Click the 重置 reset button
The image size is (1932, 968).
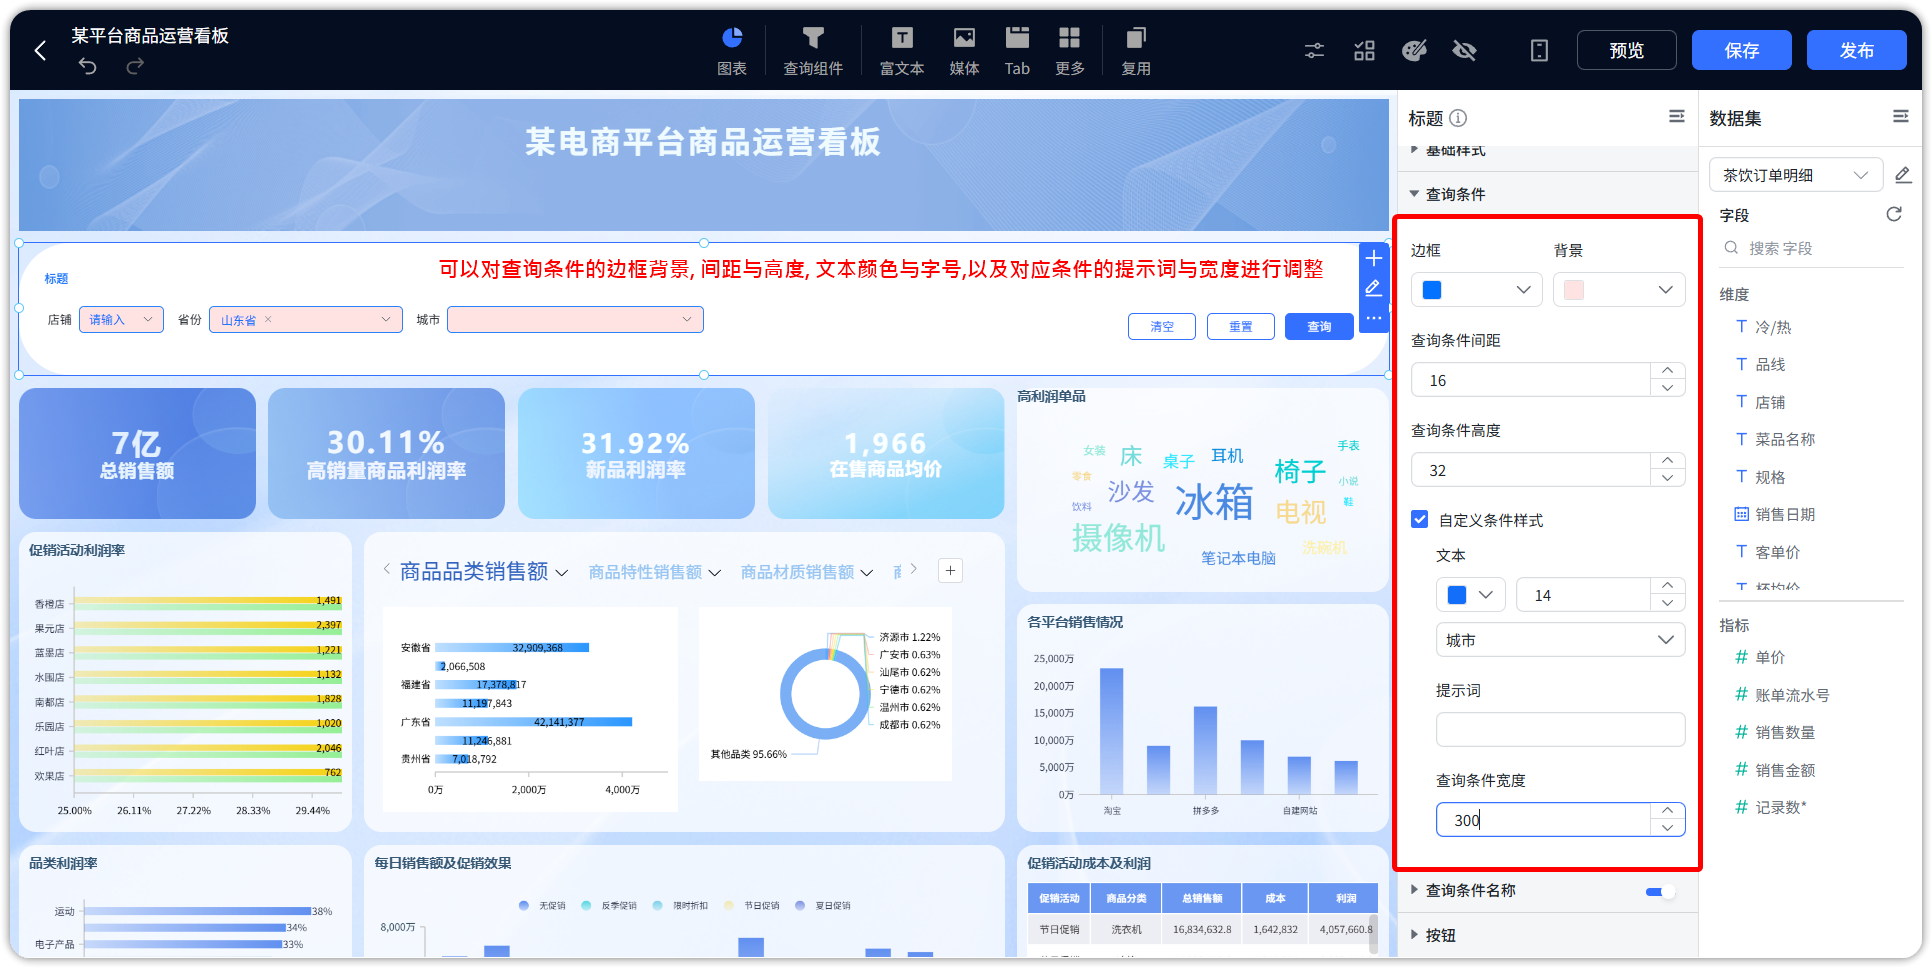(1241, 327)
